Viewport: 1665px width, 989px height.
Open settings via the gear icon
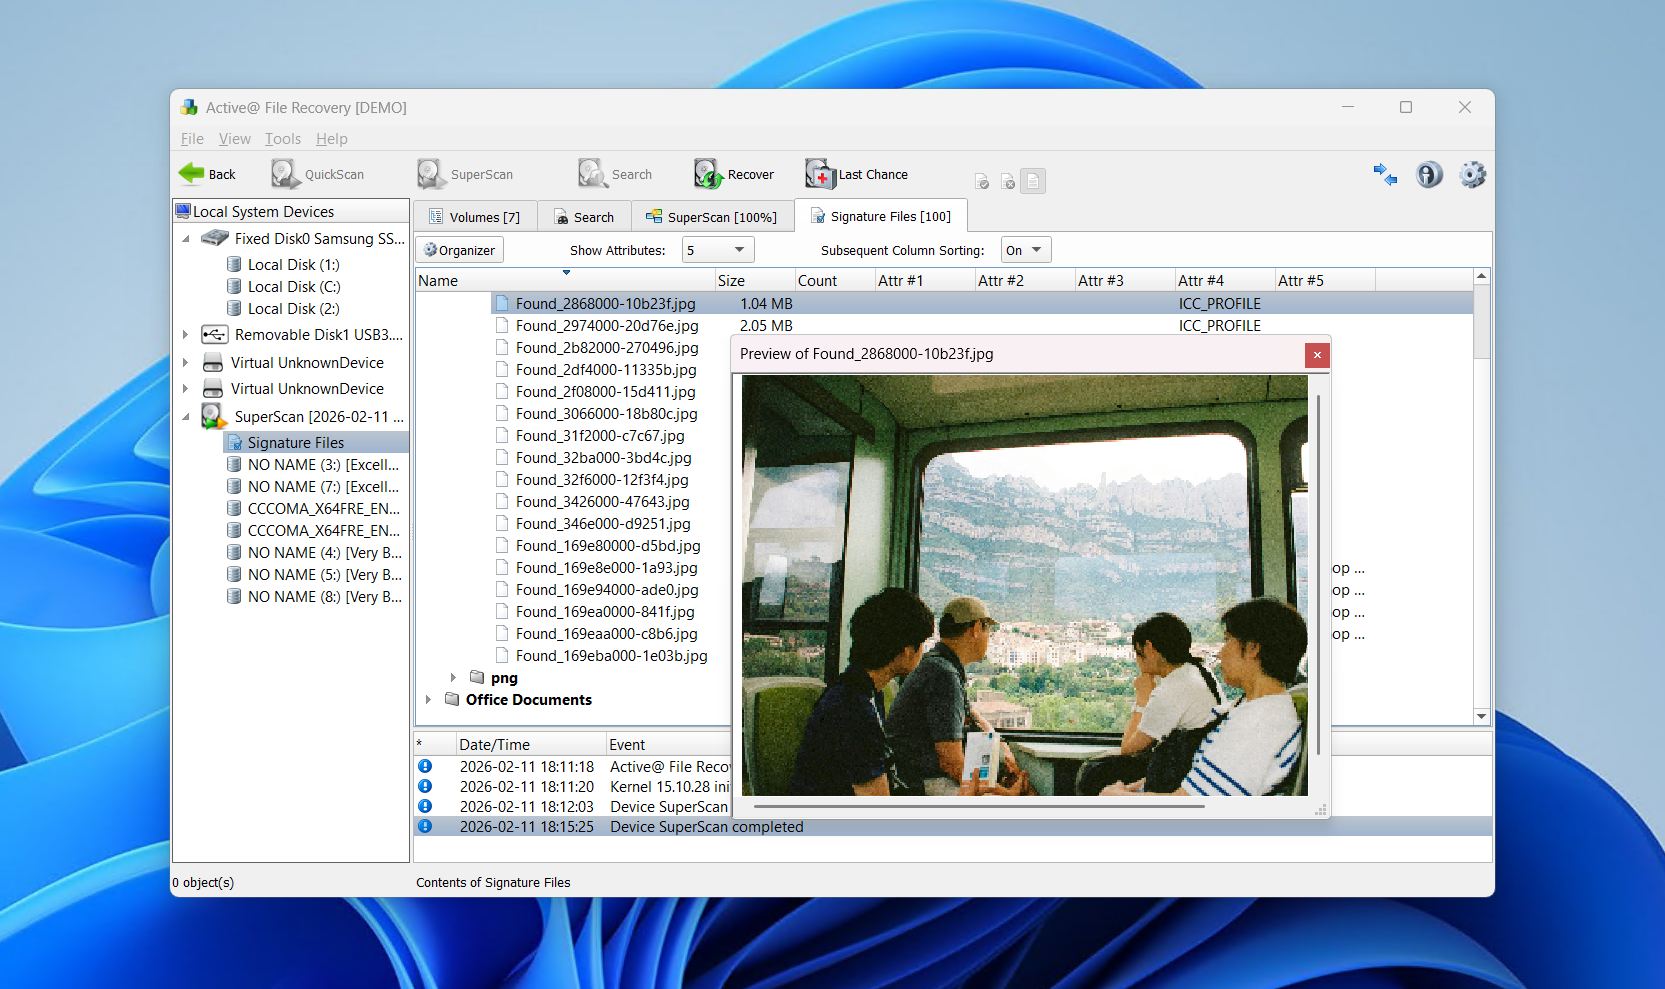[x=1472, y=174]
